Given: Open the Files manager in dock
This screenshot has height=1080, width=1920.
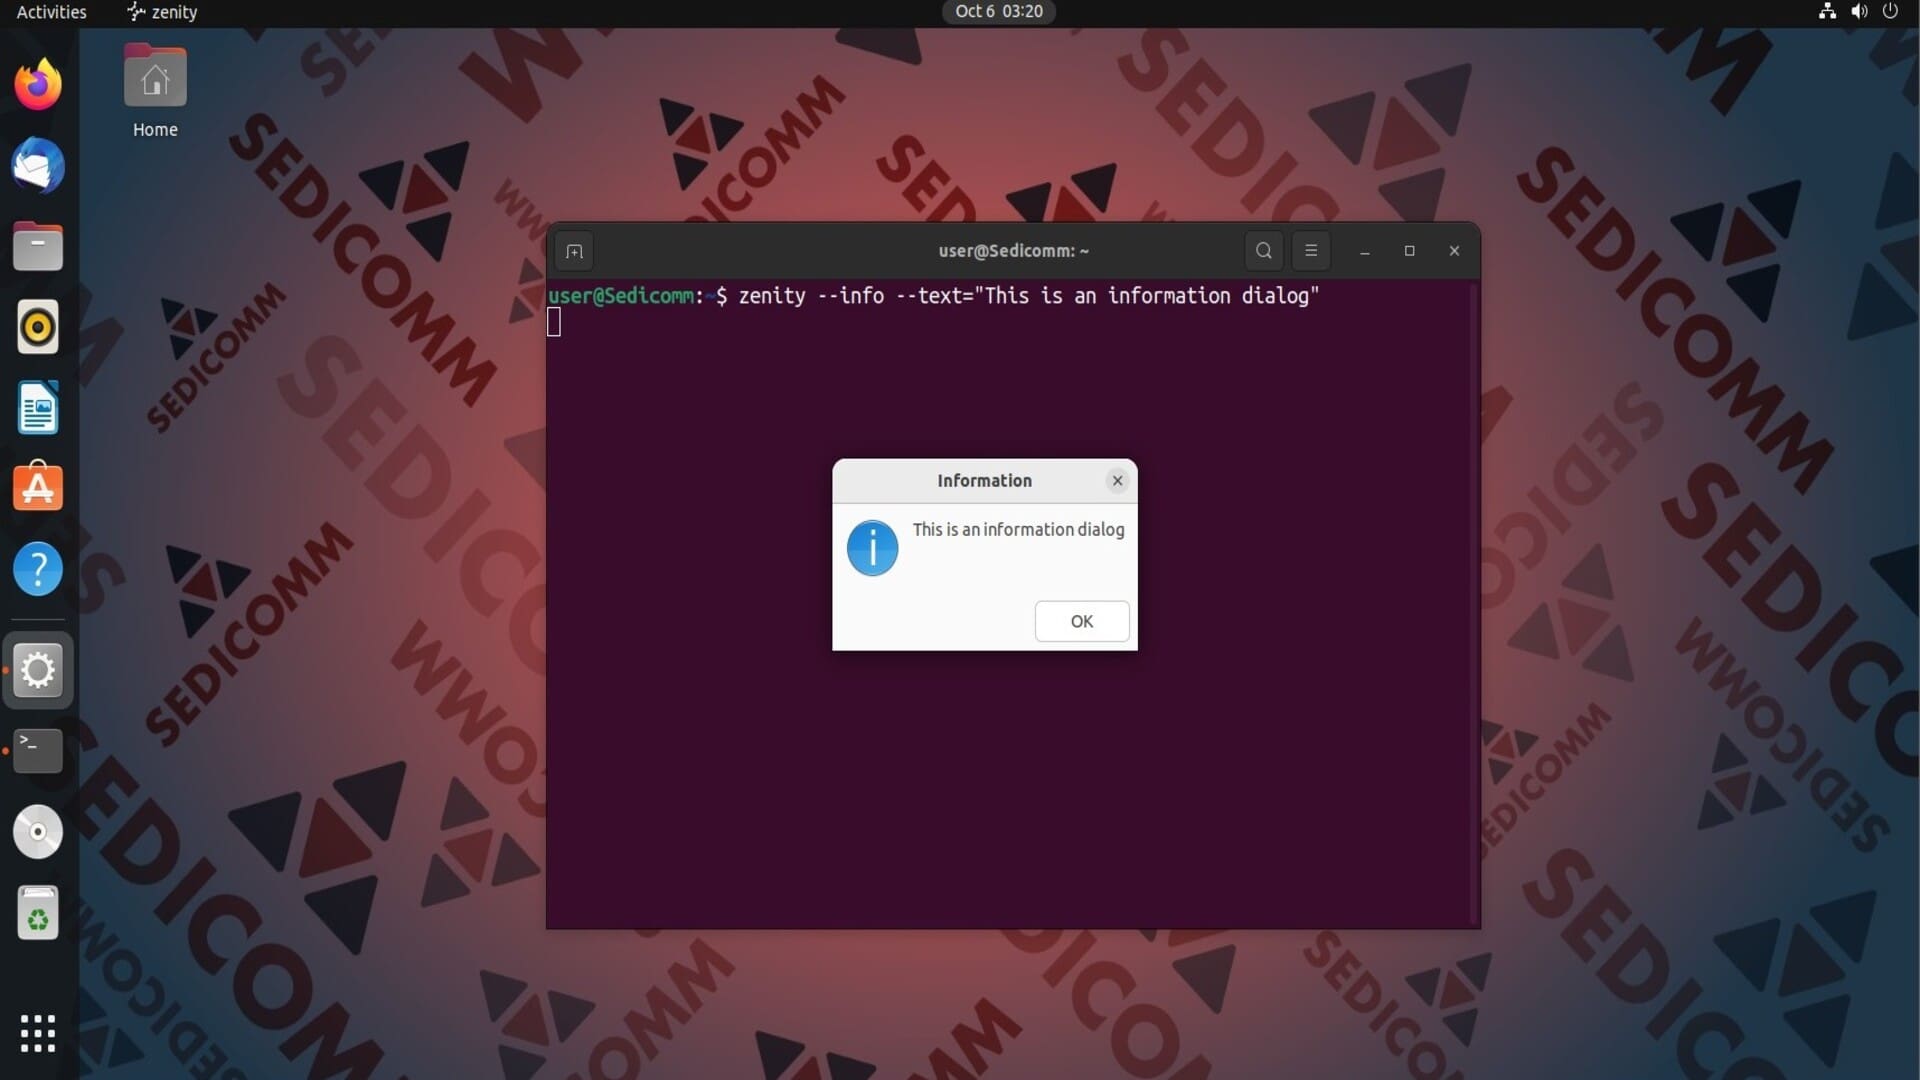Looking at the screenshot, I should [38, 247].
